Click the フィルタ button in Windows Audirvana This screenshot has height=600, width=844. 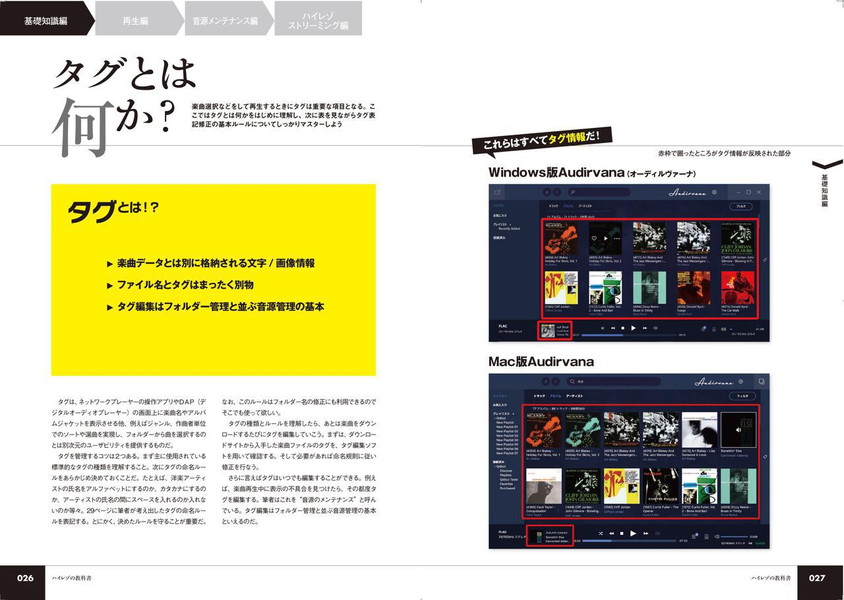741,206
